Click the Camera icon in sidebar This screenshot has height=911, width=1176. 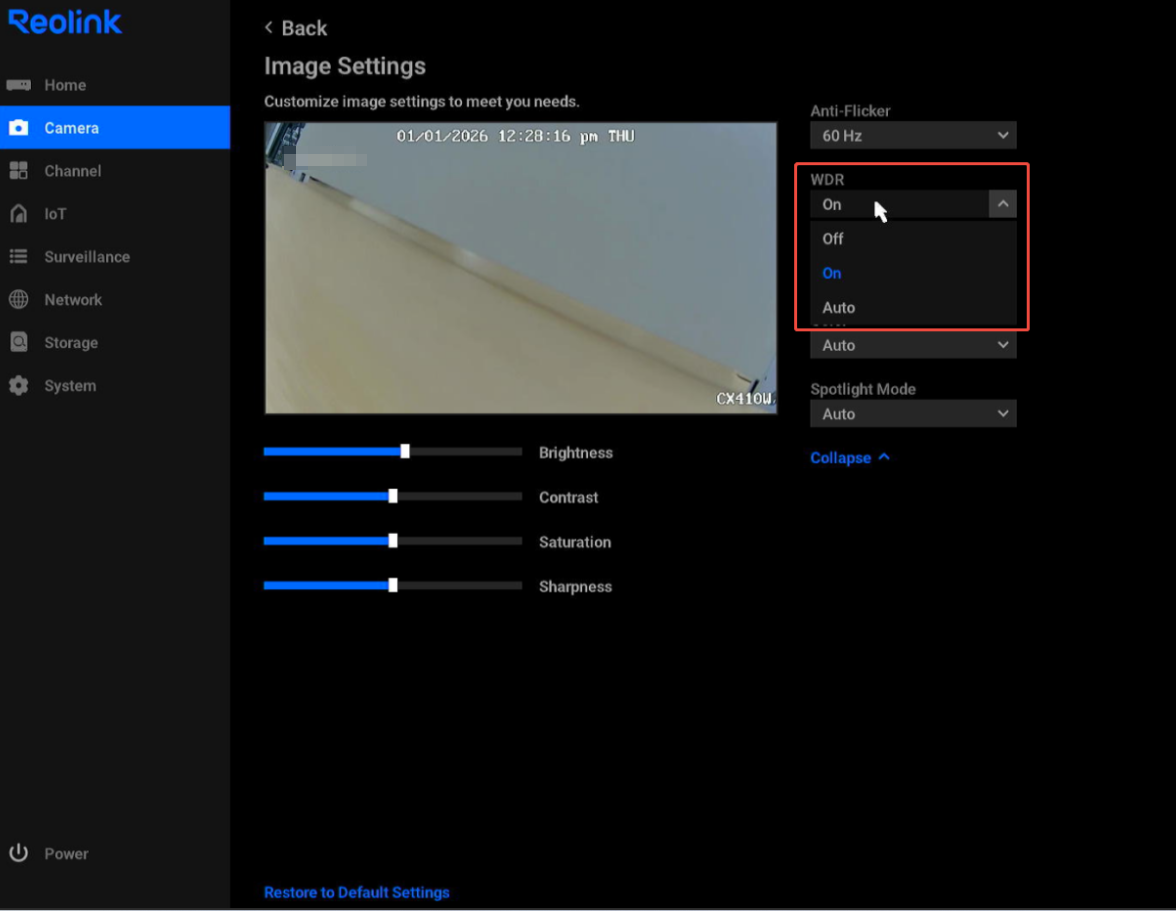tap(19, 128)
